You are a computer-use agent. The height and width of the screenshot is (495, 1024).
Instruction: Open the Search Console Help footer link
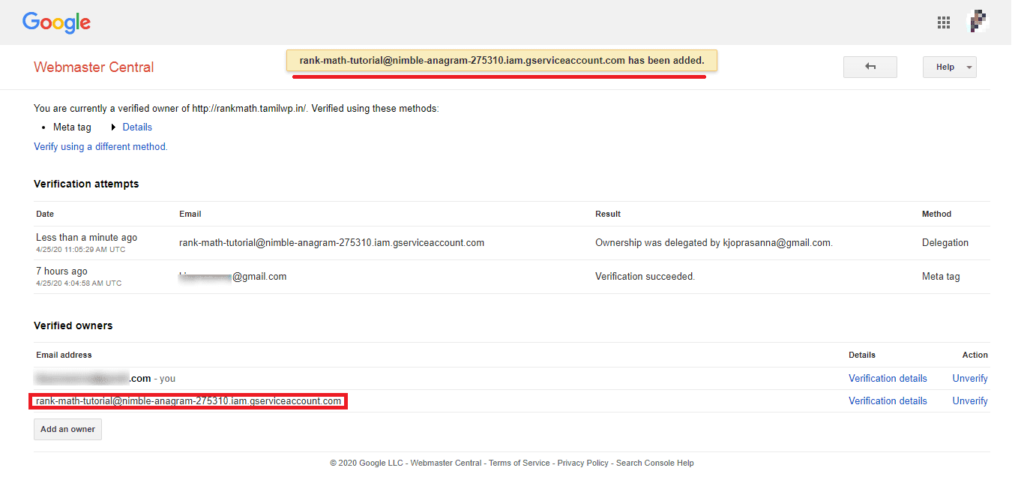[x=655, y=463]
